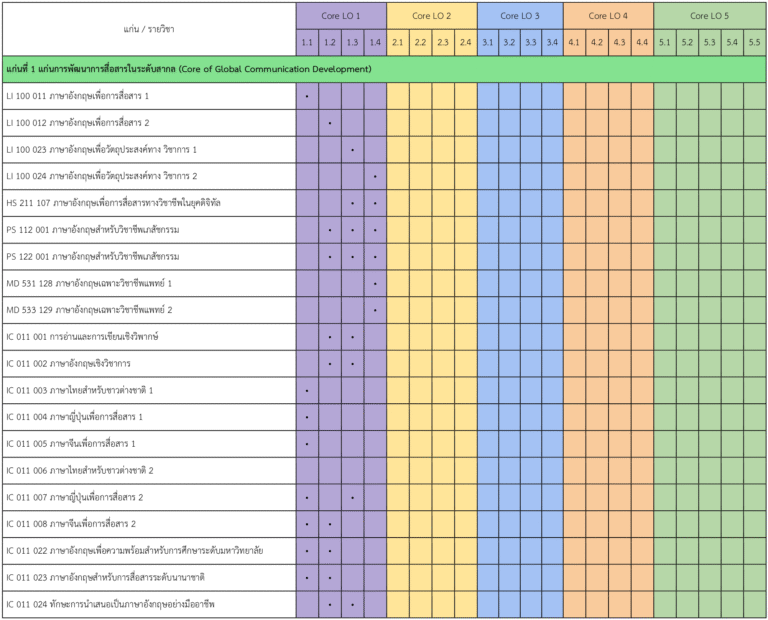Click the Core LO 3 column header
768x620 pixels.
click(x=520, y=16)
